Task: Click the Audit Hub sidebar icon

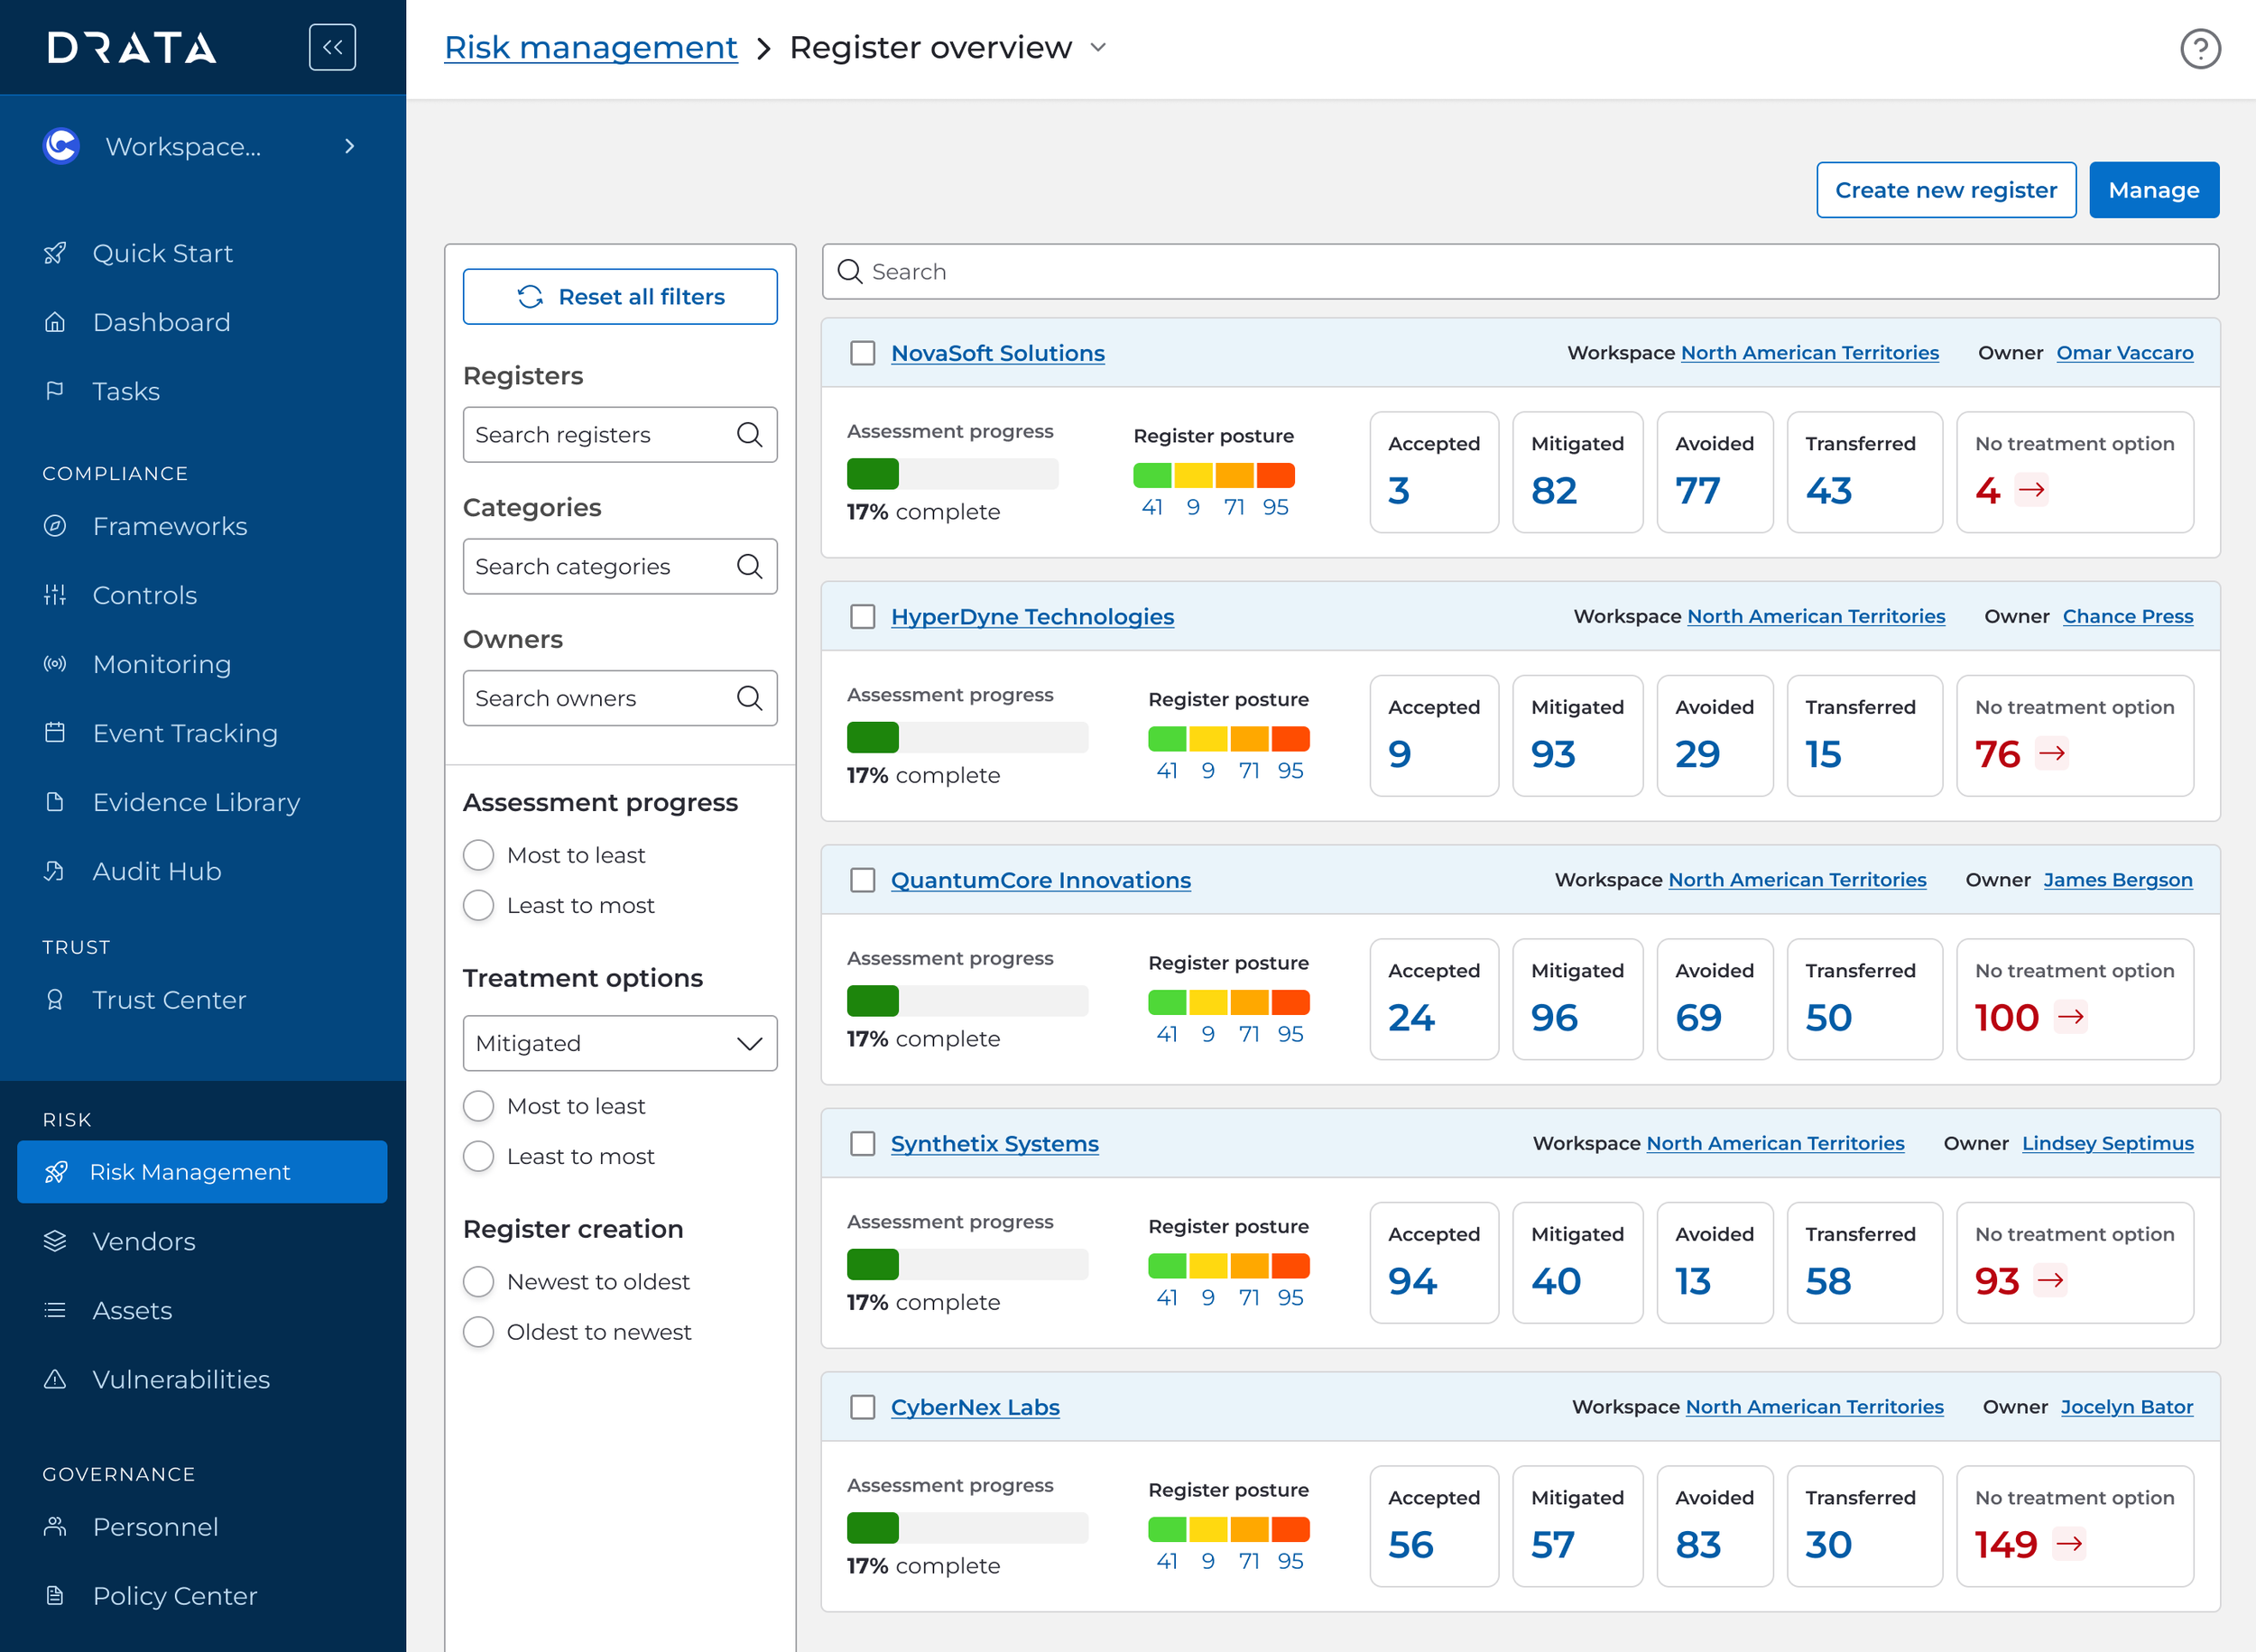Action: 55,871
